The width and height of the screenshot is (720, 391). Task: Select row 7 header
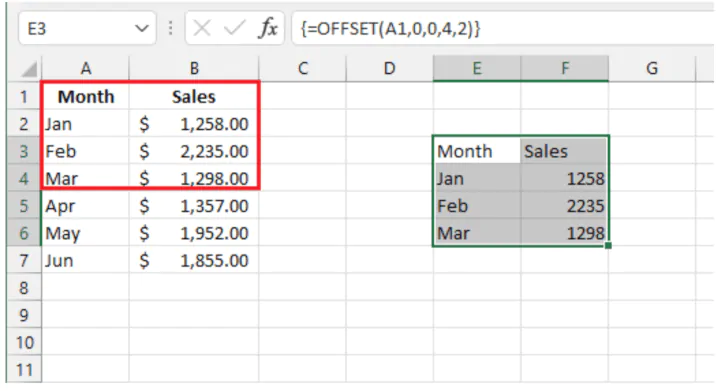point(24,260)
